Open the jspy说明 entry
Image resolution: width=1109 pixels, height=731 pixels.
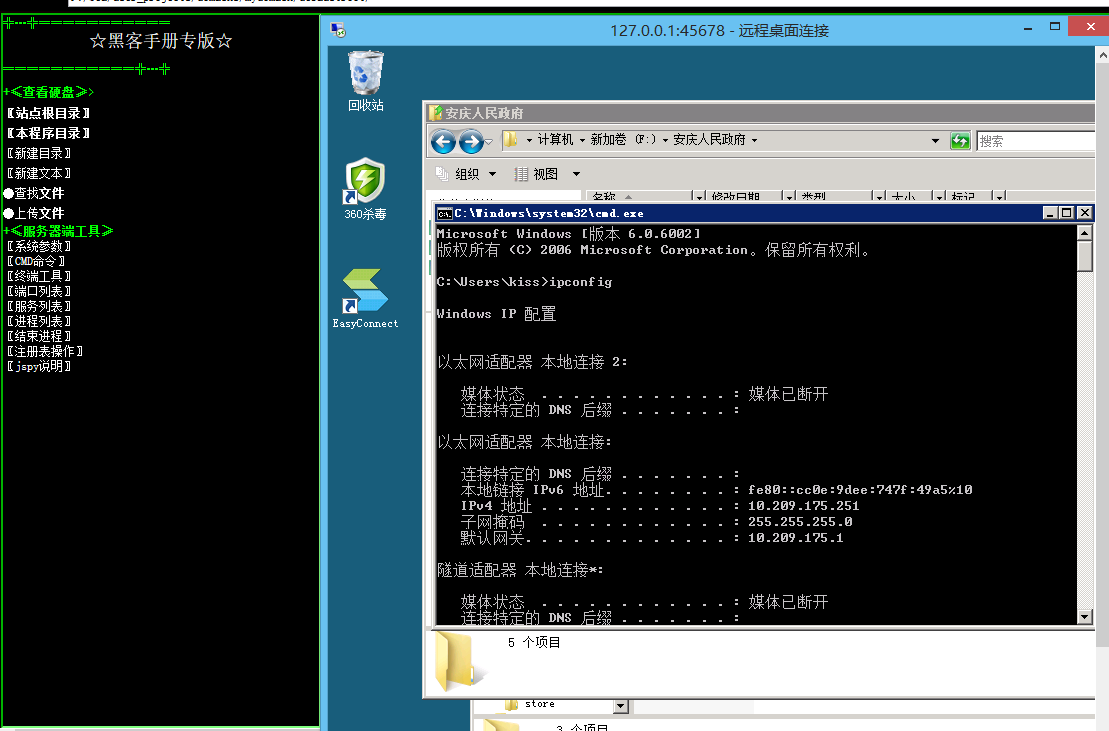tap(39, 366)
